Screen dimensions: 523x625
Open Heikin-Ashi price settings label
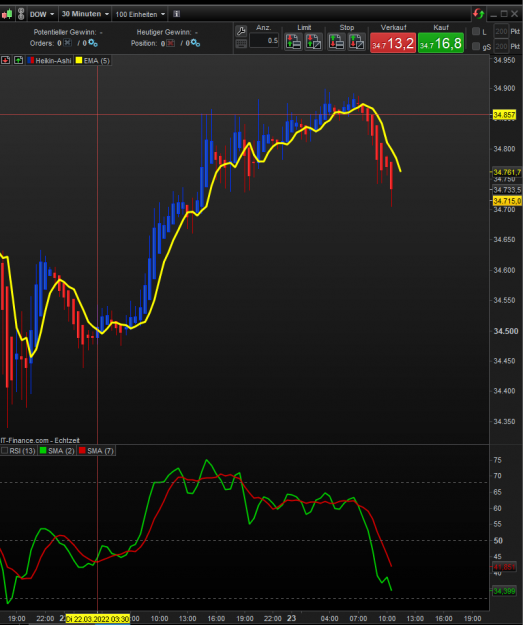[x=53, y=61]
